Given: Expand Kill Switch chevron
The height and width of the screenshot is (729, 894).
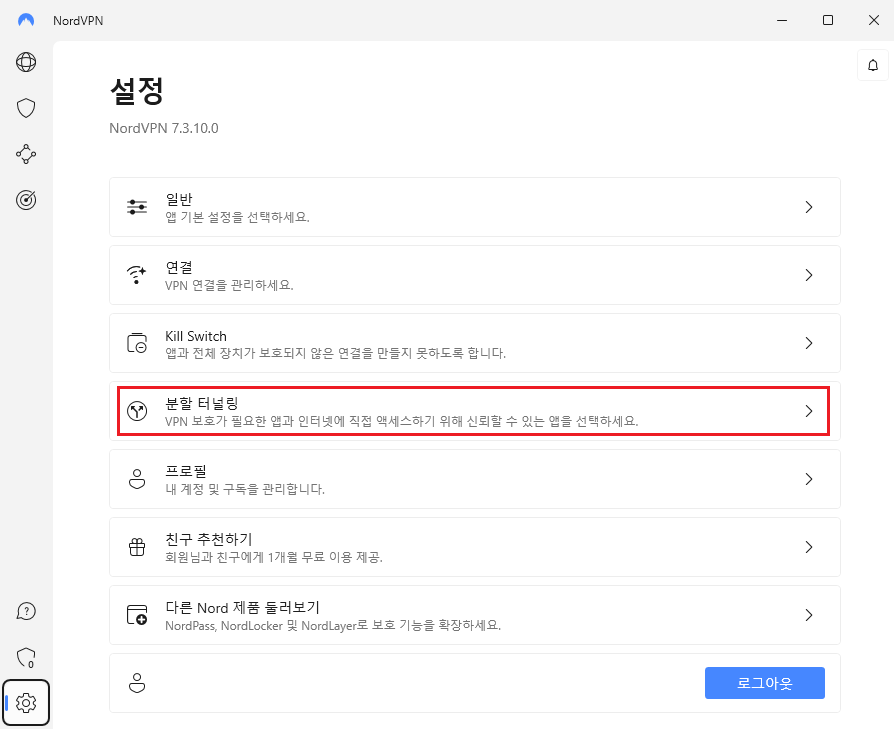Looking at the screenshot, I should pyautogui.click(x=808, y=343).
